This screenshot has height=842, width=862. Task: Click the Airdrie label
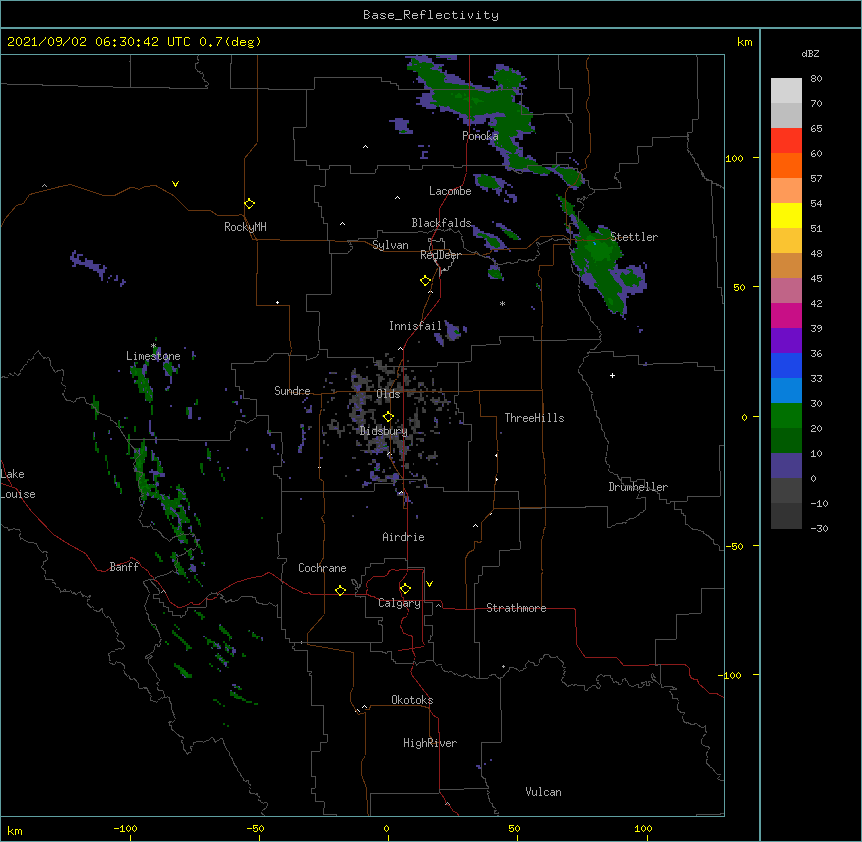[x=403, y=537]
